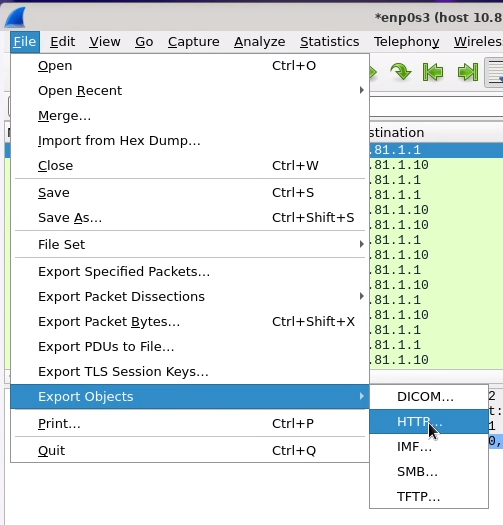
Task: Open the Wireless menu
Action: click(x=478, y=42)
